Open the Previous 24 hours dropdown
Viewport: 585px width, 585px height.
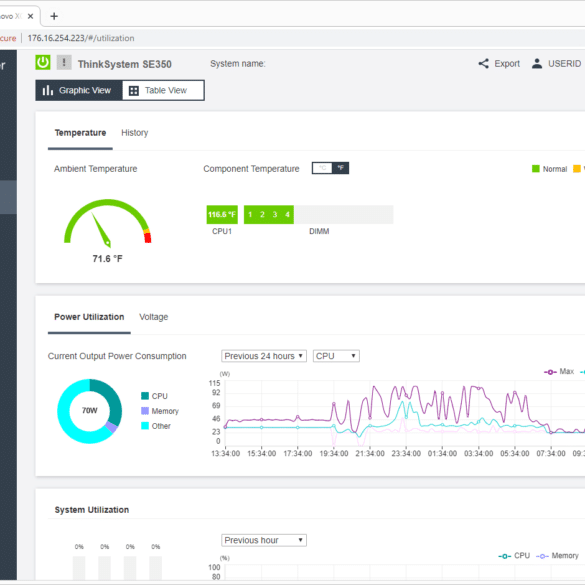264,356
